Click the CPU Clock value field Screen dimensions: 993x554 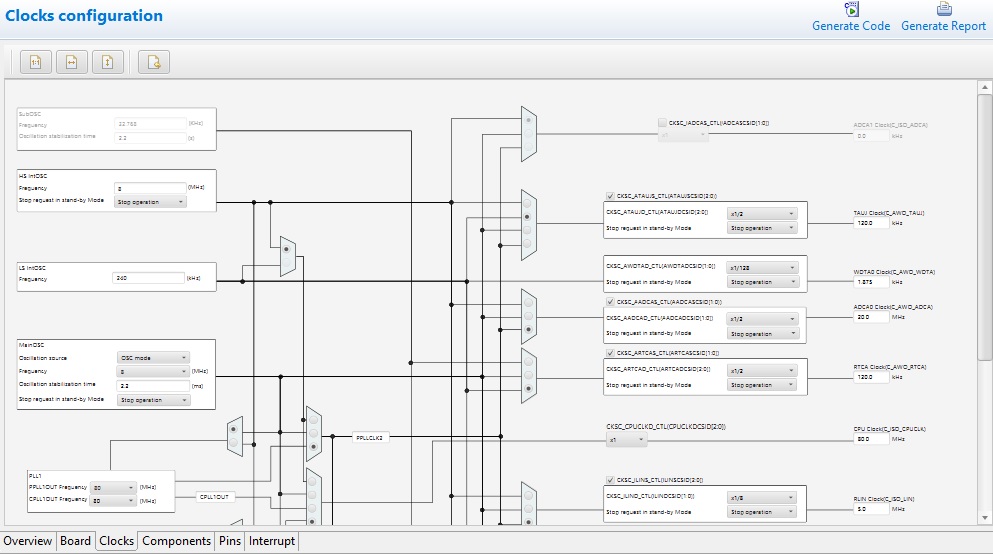click(871, 439)
